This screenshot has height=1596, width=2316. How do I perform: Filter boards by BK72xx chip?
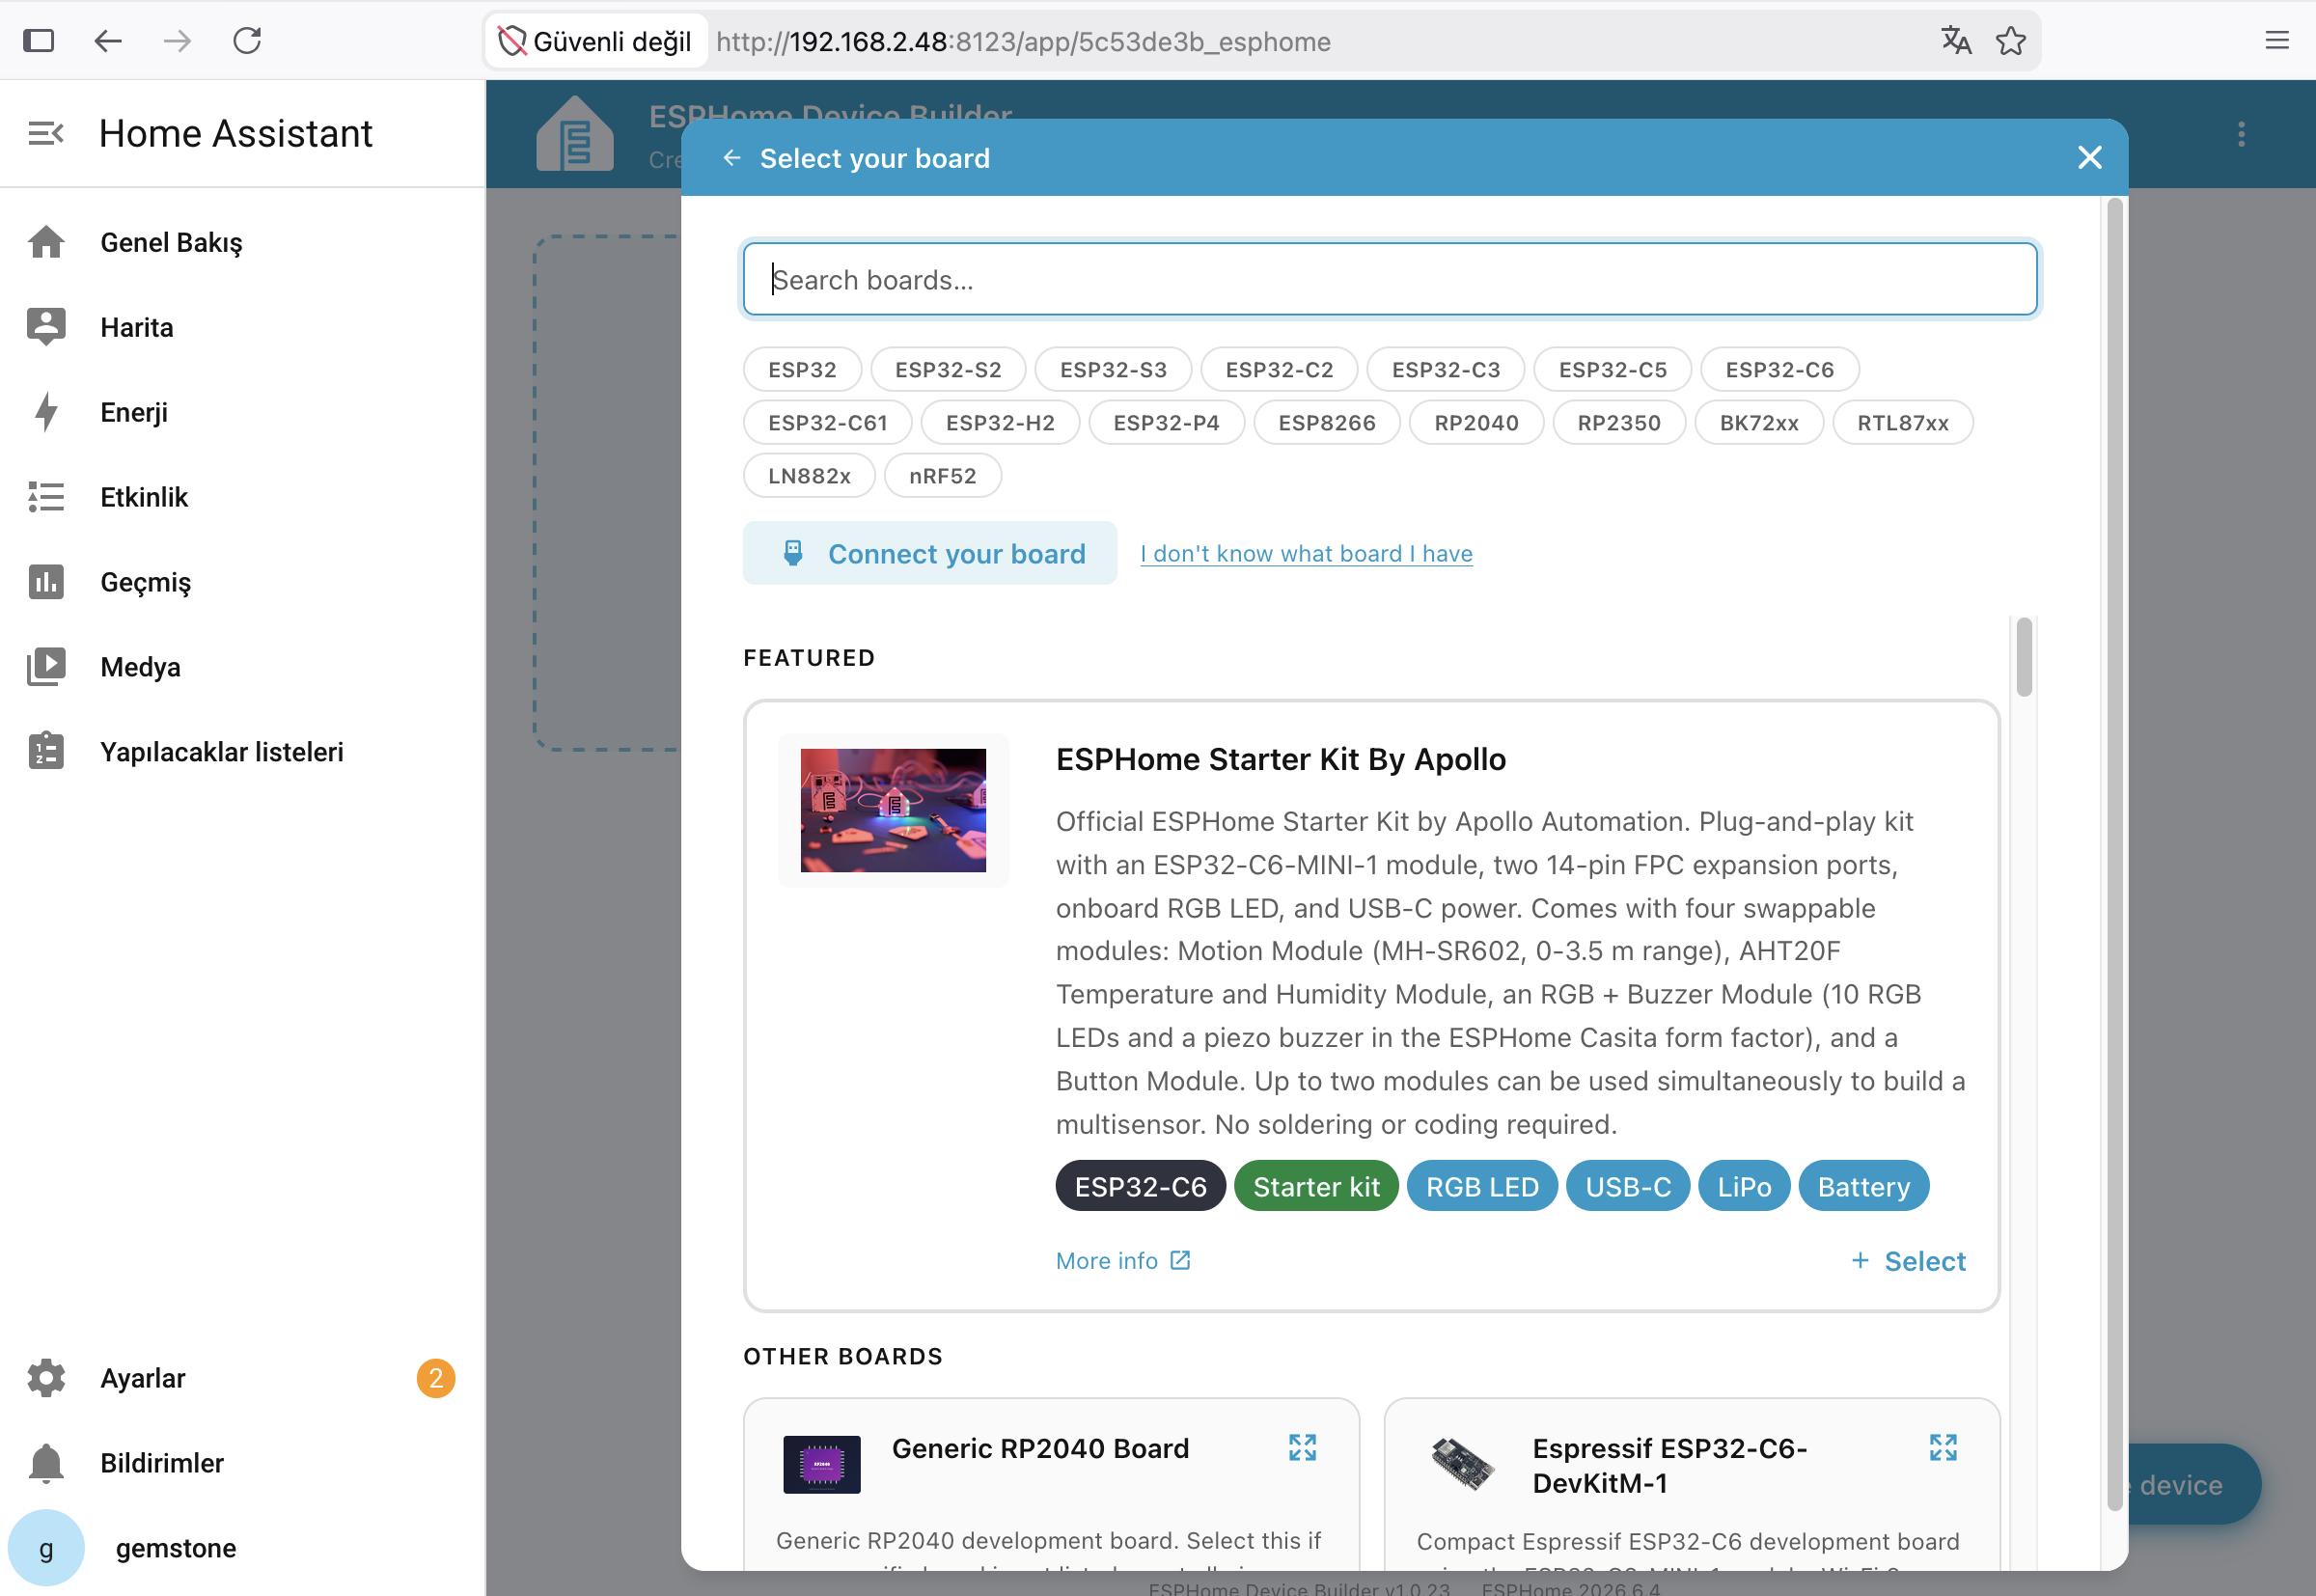click(x=1759, y=422)
